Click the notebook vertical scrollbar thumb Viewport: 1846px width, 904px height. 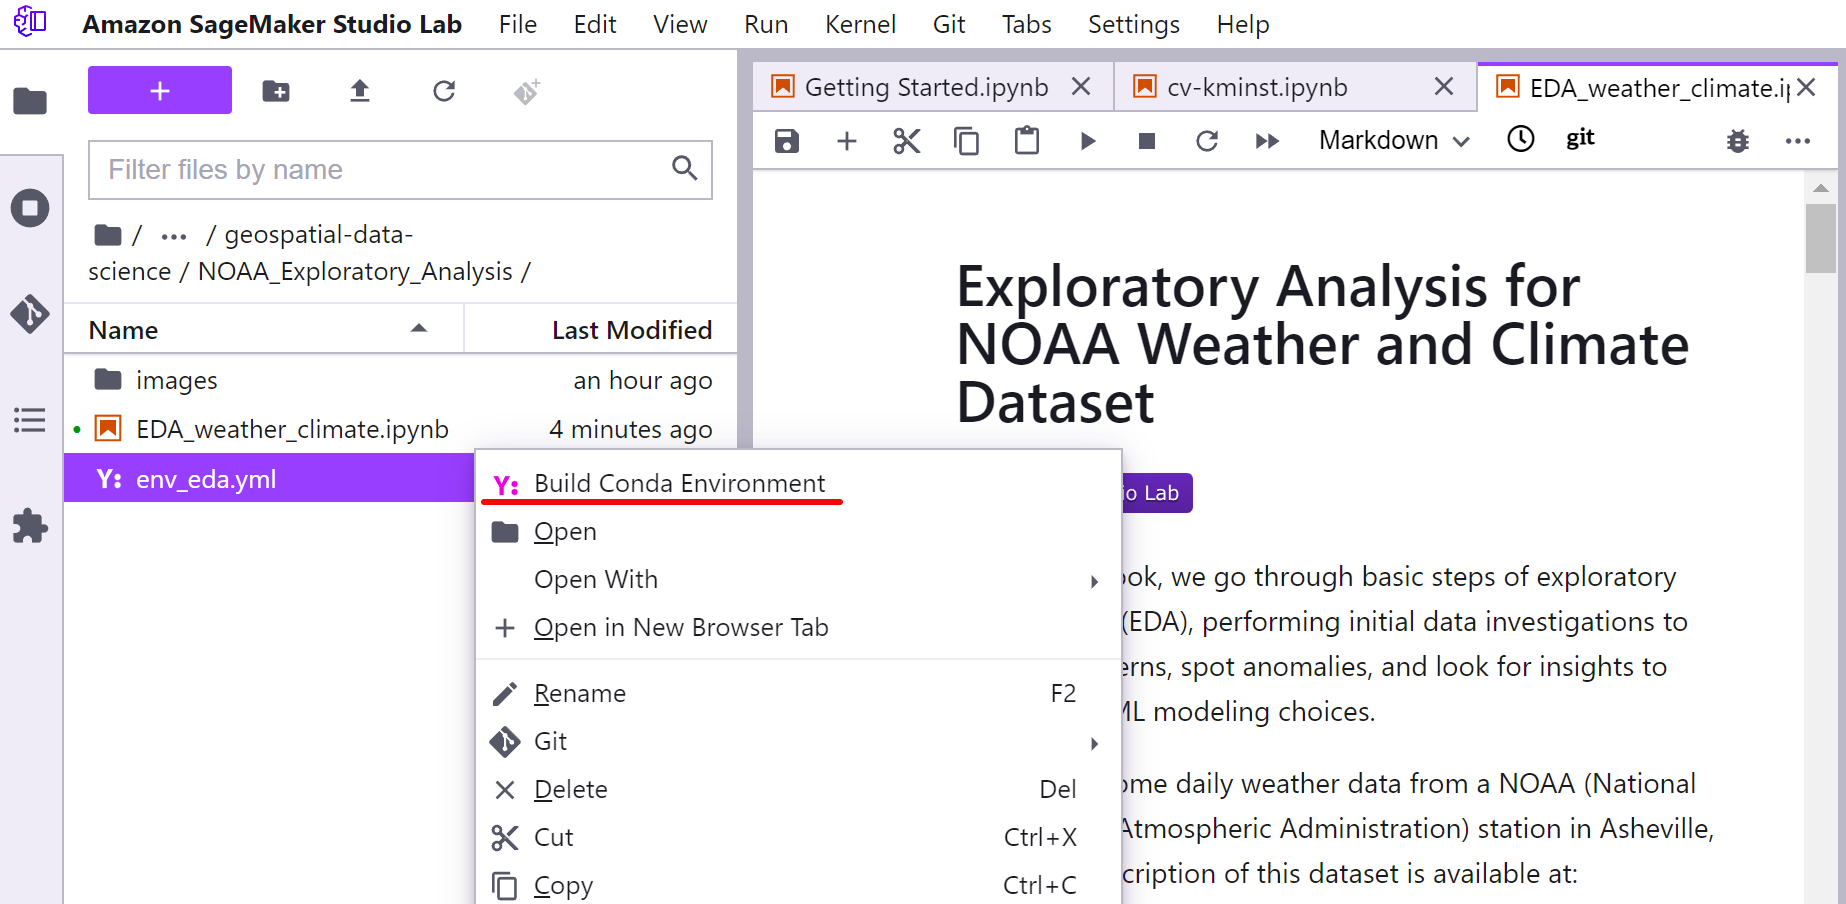click(x=1820, y=238)
